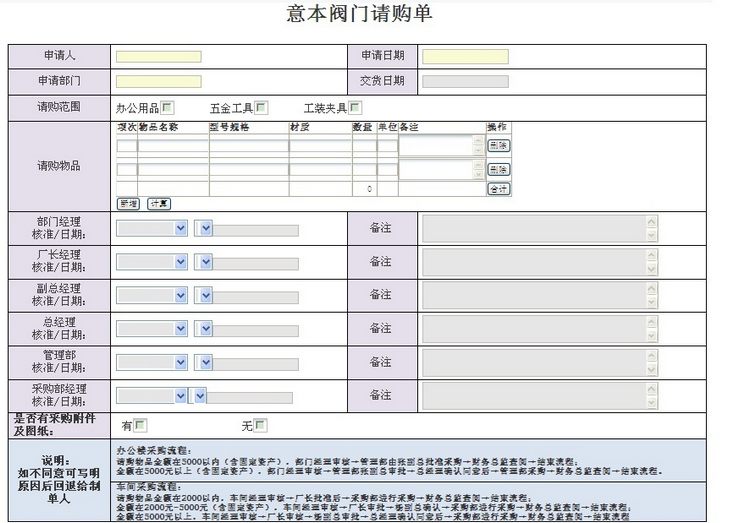Image resolution: width=750 pixels, height=523 pixels.
Task: Click the 材质 column header
Action: tap(299, 127)
